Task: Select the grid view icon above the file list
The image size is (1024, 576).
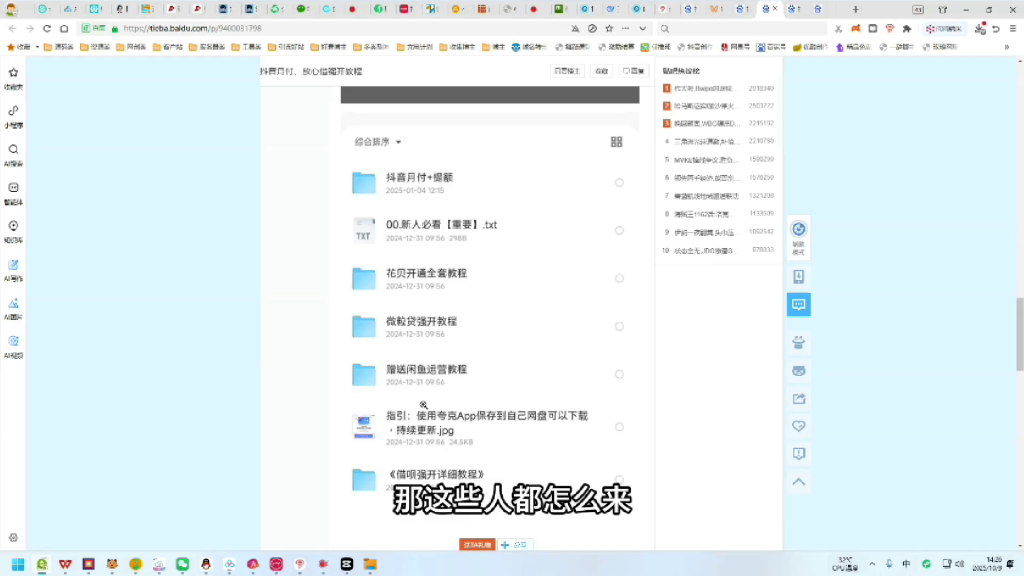Action: 617,141
